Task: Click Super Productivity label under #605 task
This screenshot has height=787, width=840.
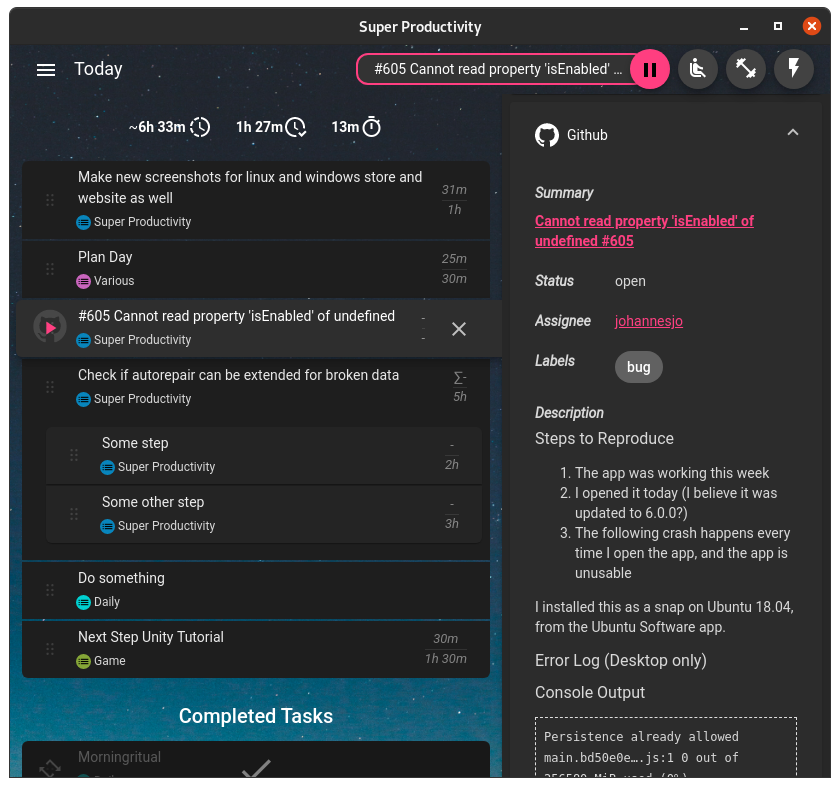Action: [x=142, y=340]
